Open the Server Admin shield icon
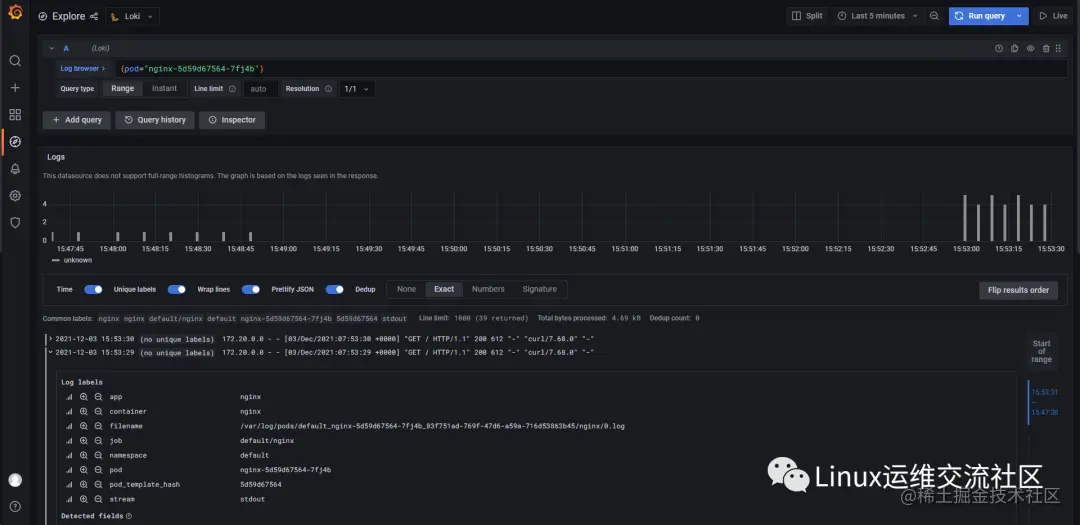This screenshot has width=1080, height=525. (15, 223)
